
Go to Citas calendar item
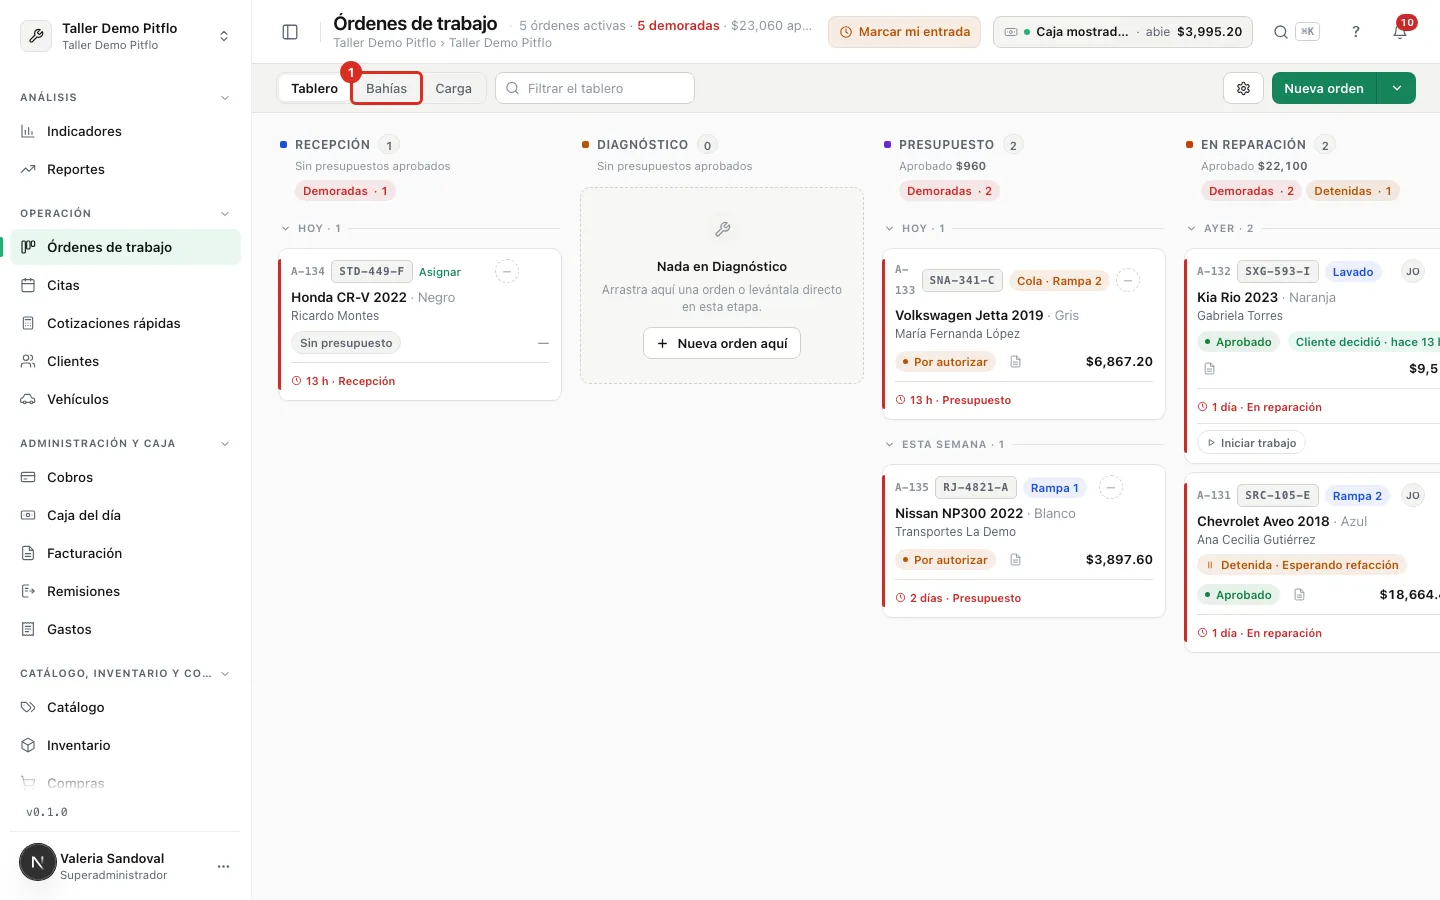(125, 285)
